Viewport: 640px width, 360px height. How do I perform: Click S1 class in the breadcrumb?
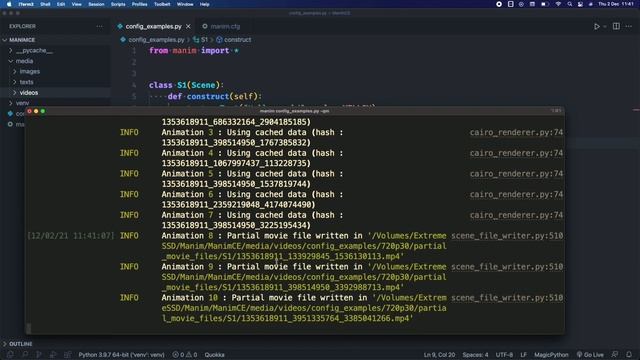pos(200,40)
